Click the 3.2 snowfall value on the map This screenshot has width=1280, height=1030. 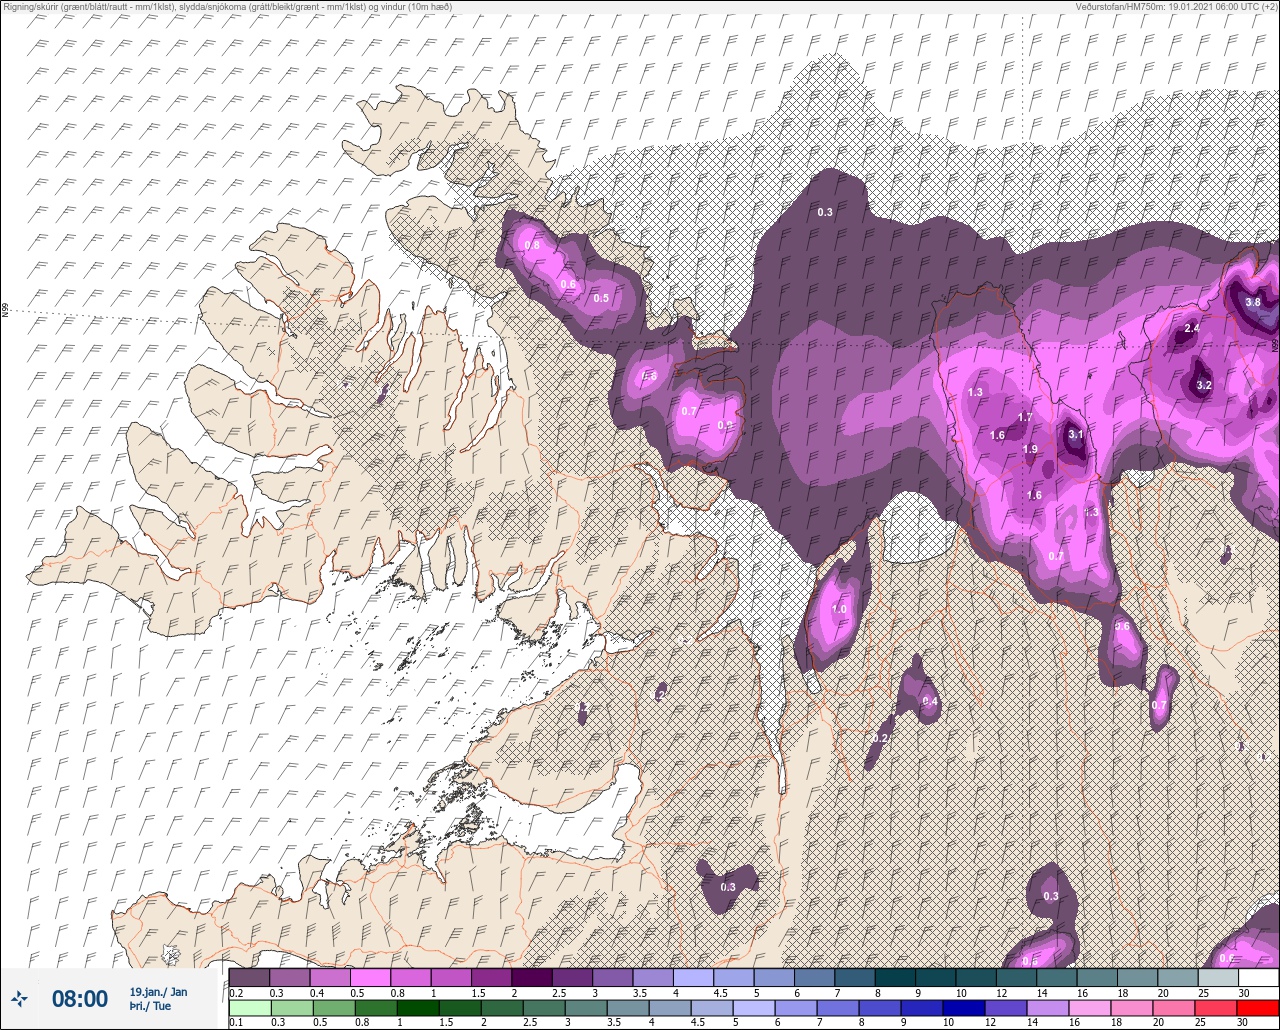pos(1204,385)
